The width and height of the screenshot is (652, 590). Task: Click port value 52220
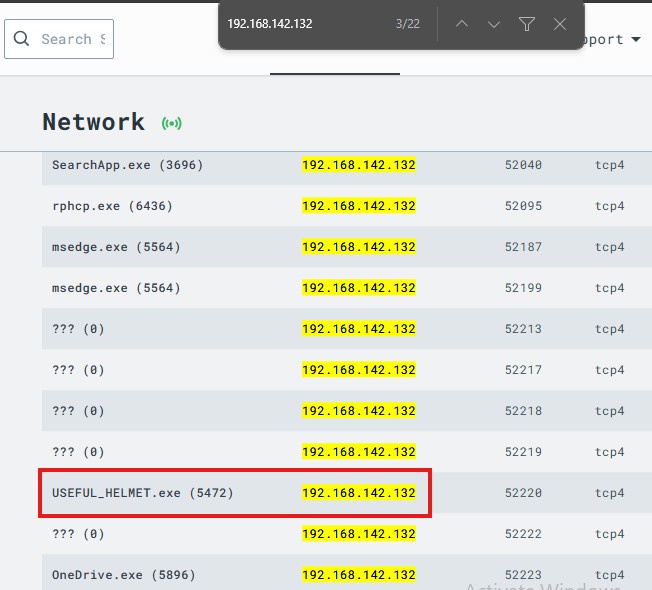pos(523,493)
